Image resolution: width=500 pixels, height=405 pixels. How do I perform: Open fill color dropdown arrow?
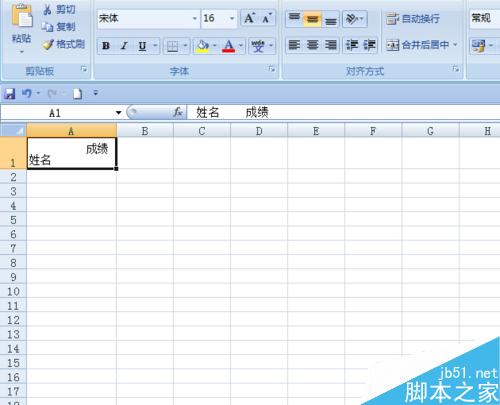(214, 46)
